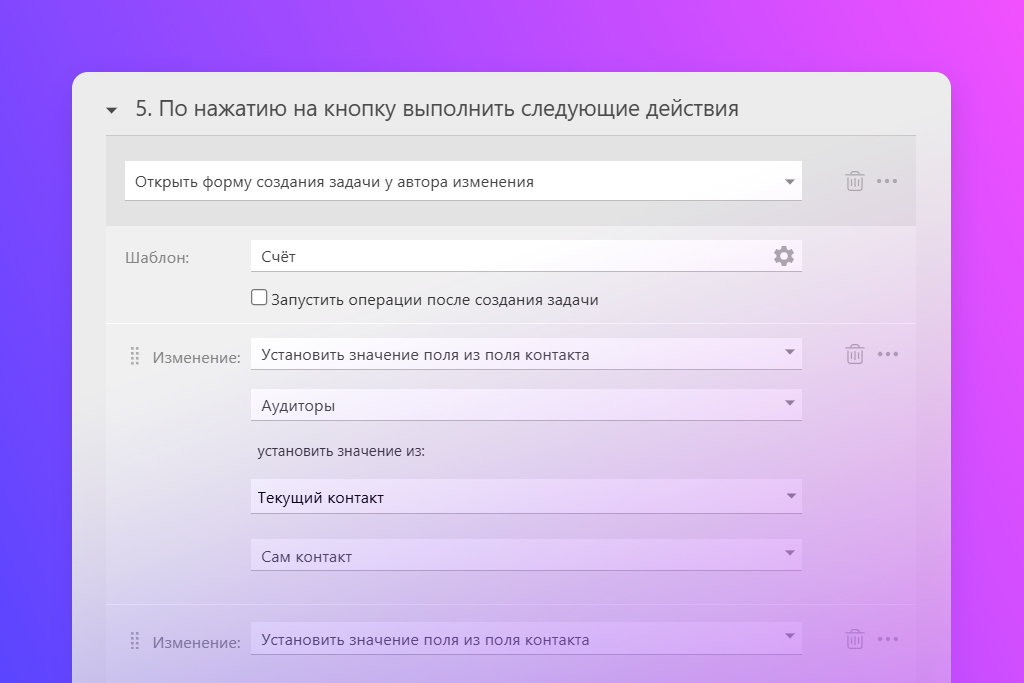Open more options for task form action
Viewport: 1024px width, 683px height.
coord(887,181)
